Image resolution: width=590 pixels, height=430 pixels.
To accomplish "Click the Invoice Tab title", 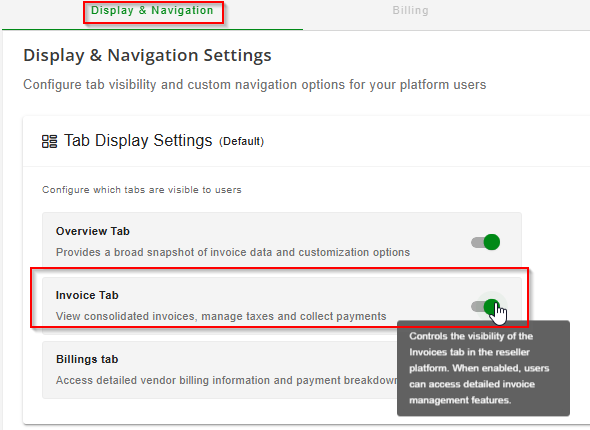I will [87, 295].
